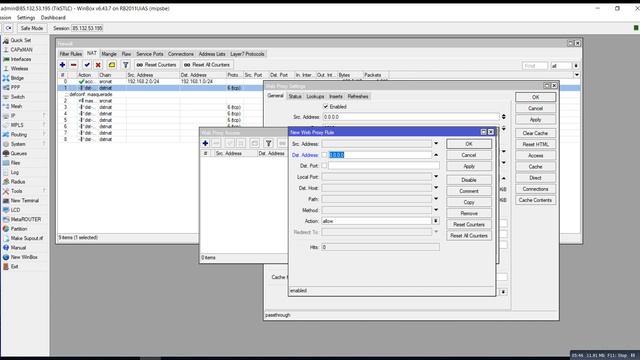The width and height of the screenshot is (640, 360).
Task: Switch to the Mangle tab
Action: 109,54
